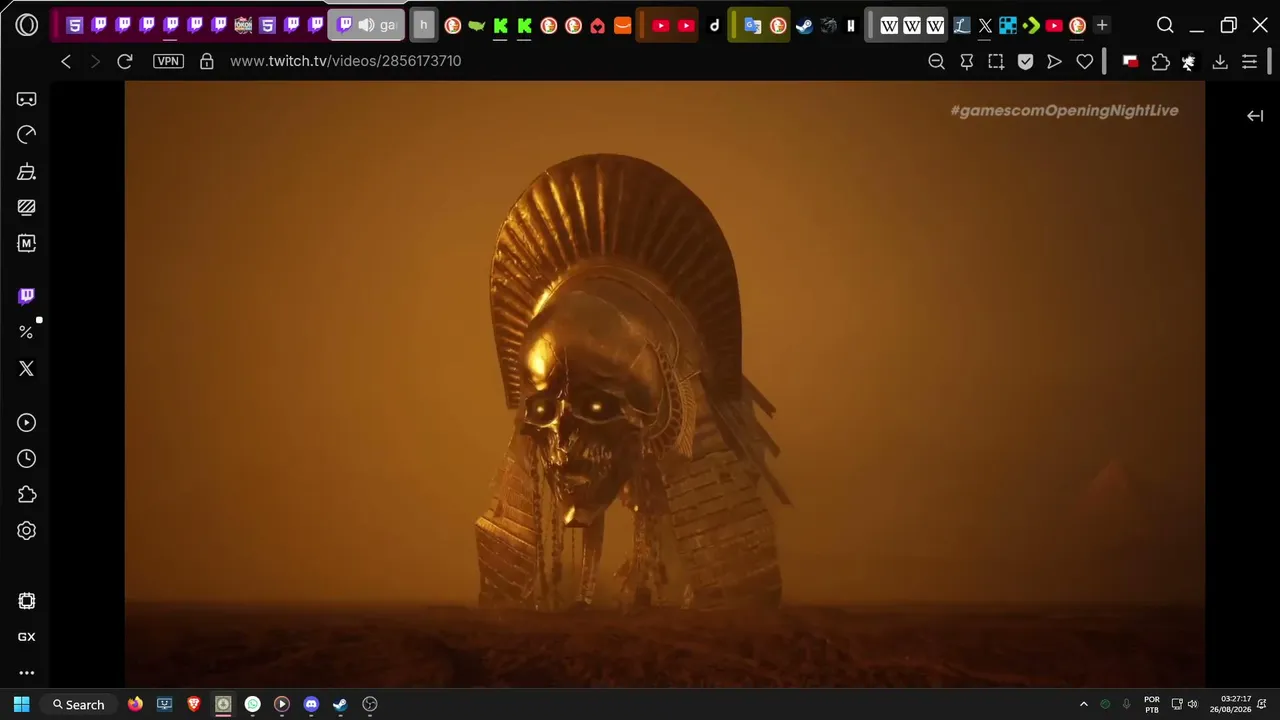
Task: Open GX Corner gamepad in sidebar
Action: [x=27, y=99]
